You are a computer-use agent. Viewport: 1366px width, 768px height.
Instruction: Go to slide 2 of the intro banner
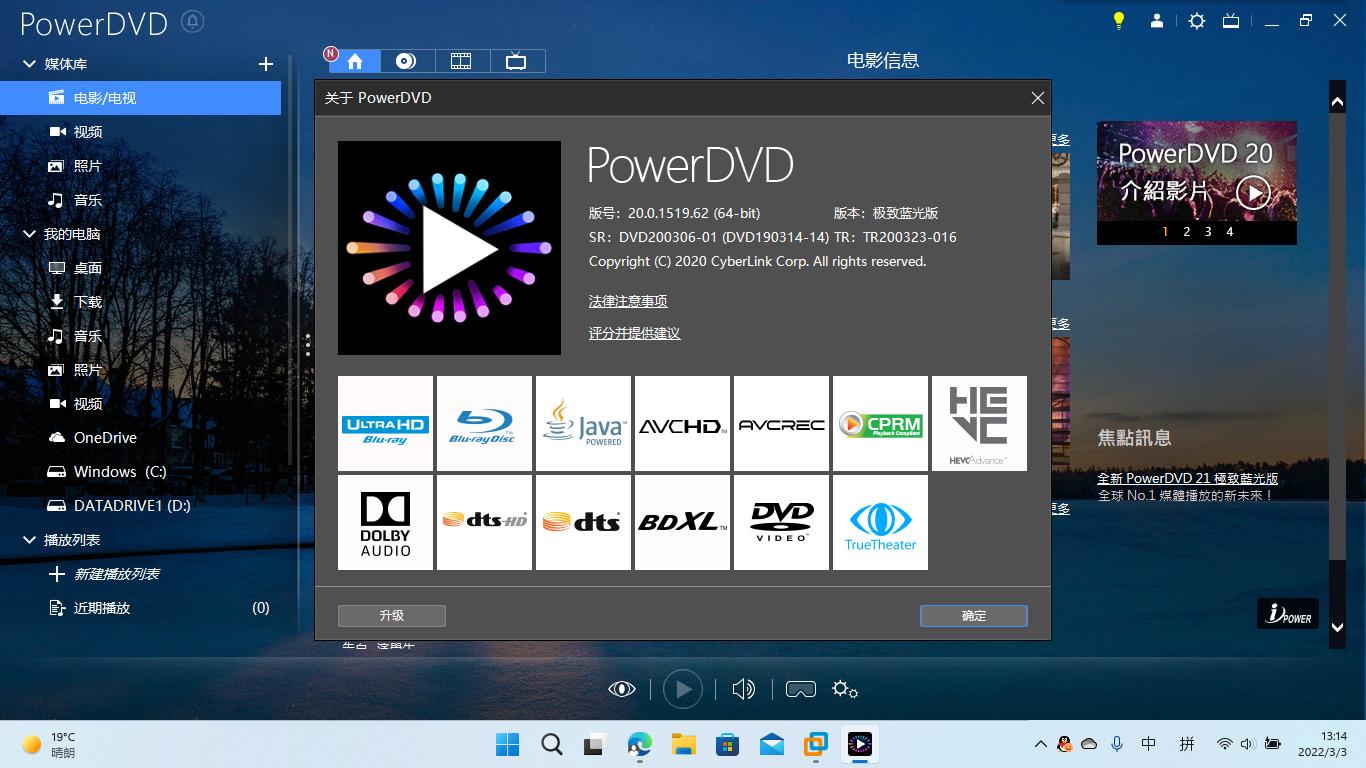[x=1186, y=232]
